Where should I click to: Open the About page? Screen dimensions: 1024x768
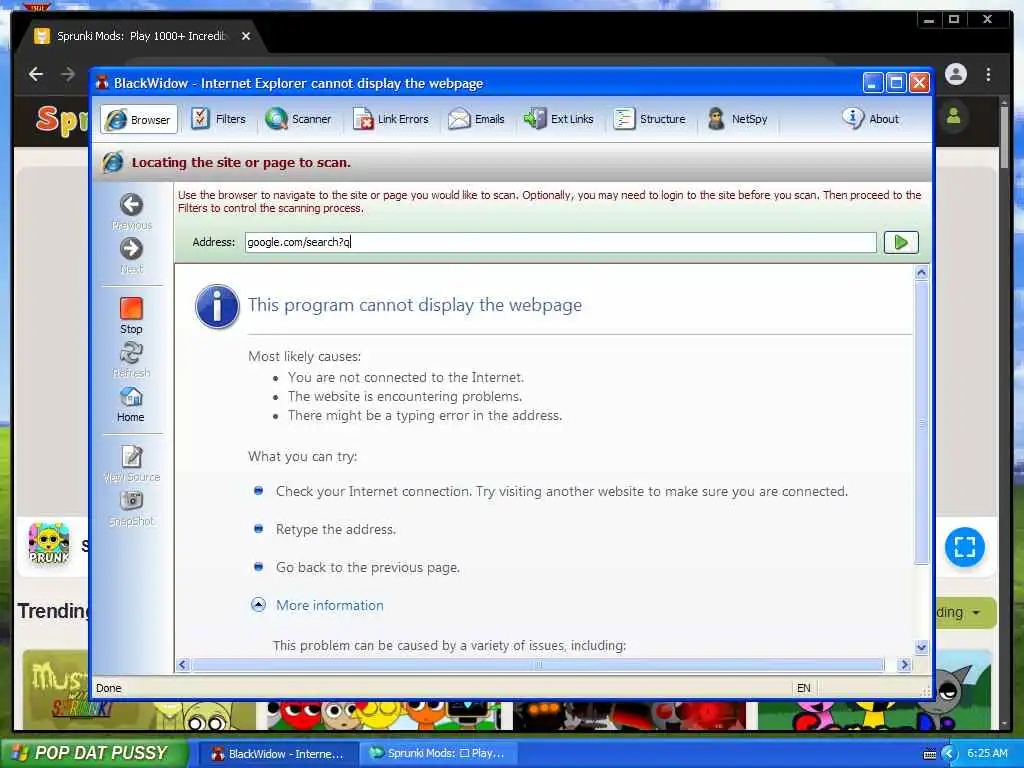871,119
